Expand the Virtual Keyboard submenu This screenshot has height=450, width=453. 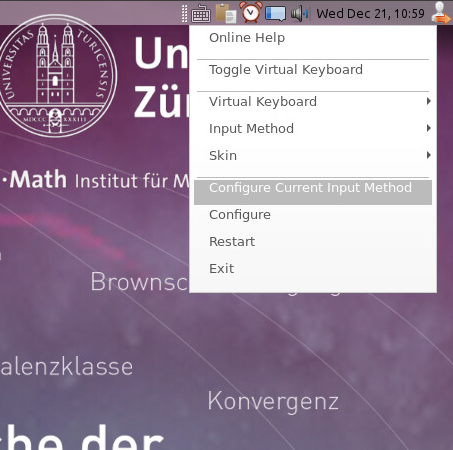313,102
